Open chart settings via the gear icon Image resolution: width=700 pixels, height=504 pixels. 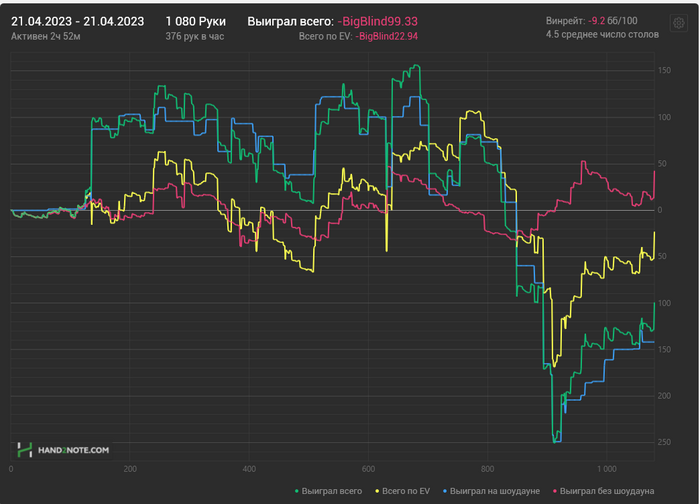click(x=679, y=22)
